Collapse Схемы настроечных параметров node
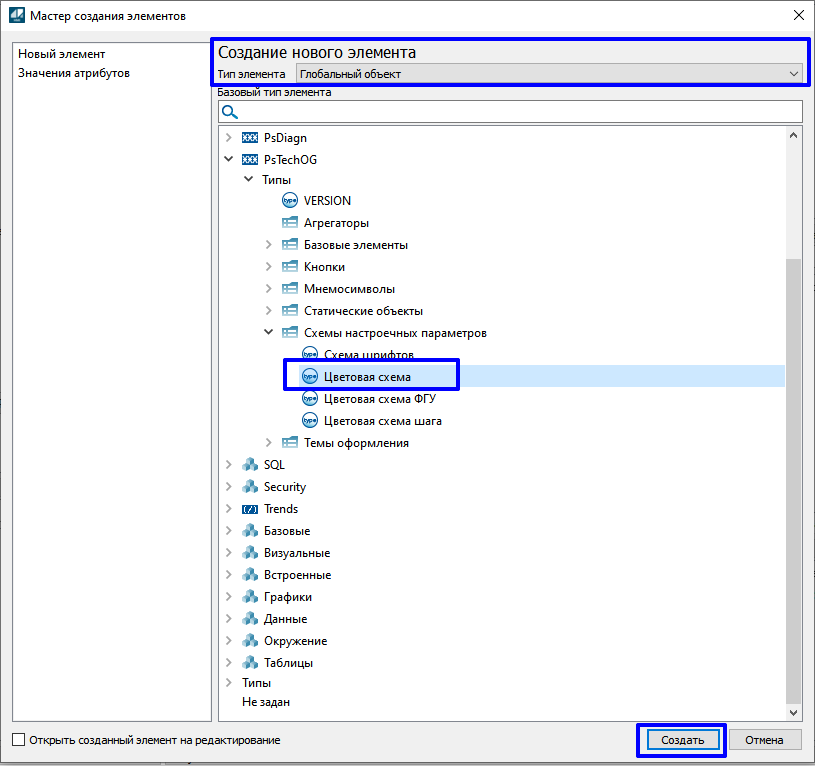This screenshot has width=815, height=766. [268, 333]
